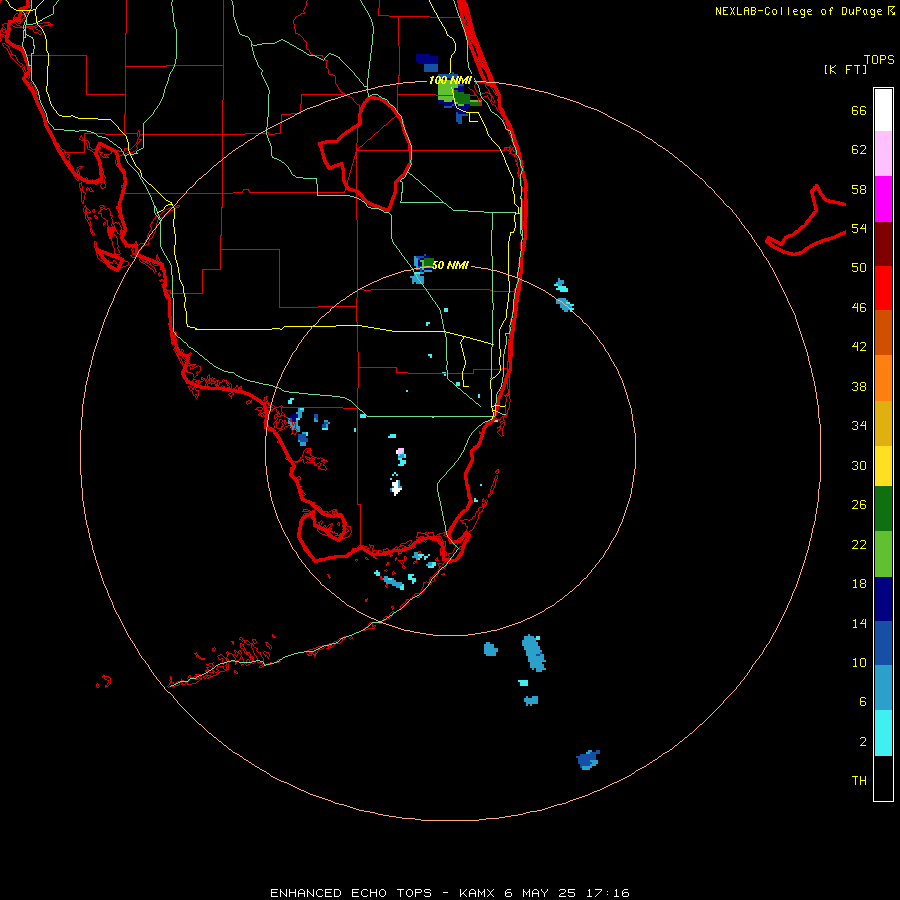The width and height of the screenshot is (900, 900).
Task: Click the '100 NMI' range ring label
Action: [x=450, y=80]
